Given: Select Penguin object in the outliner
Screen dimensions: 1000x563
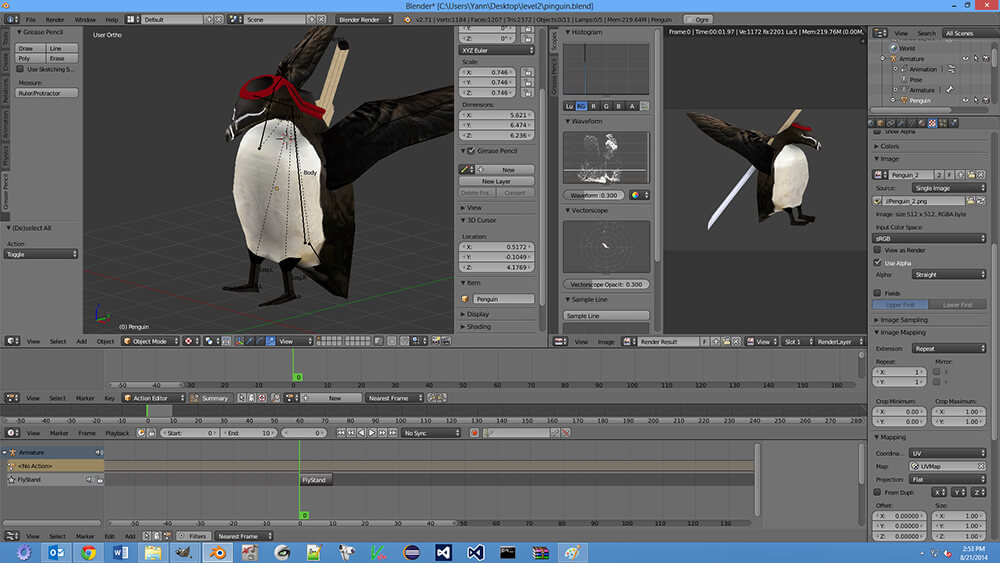Looking at the screenshot, I should [920, 100].
